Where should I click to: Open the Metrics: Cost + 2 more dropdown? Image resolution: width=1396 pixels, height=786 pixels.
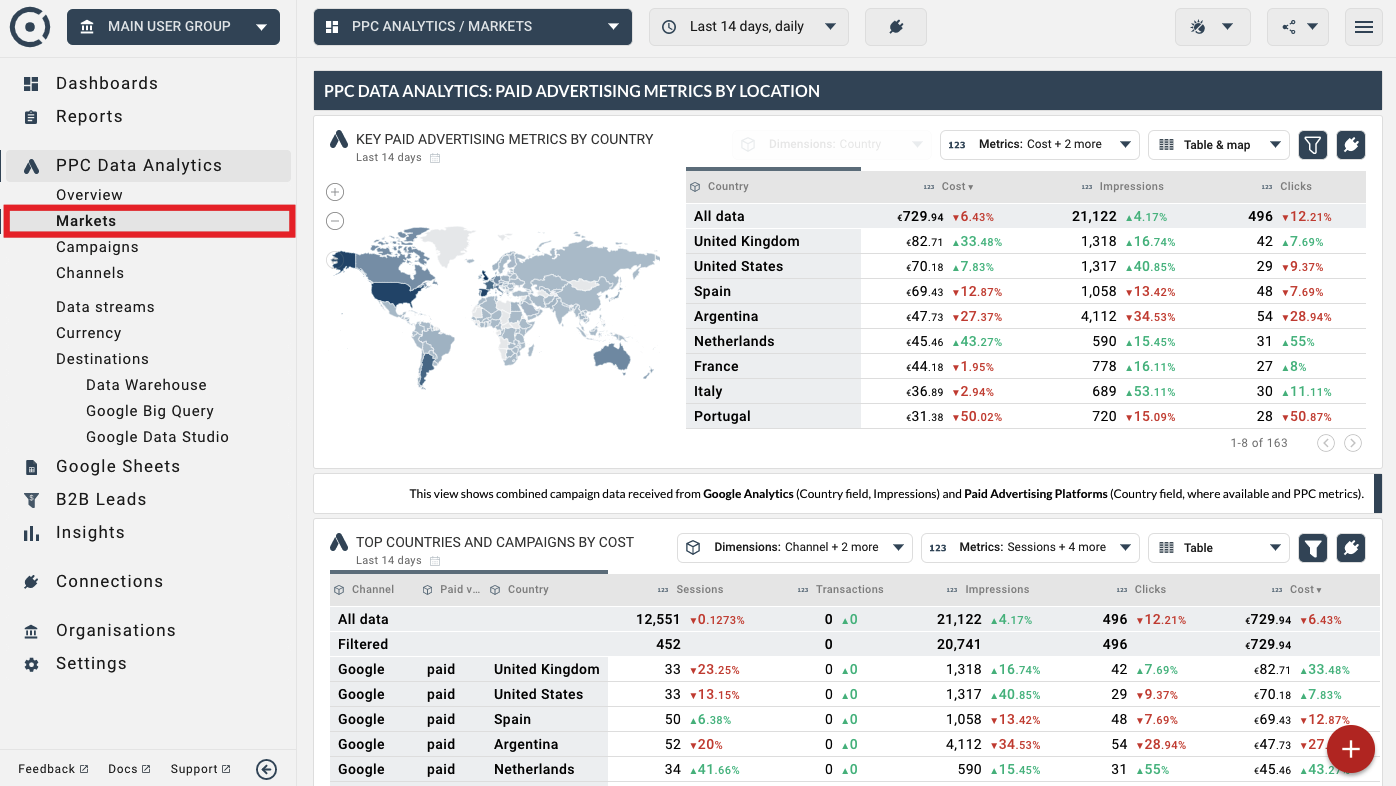(x=1040, y=145)
